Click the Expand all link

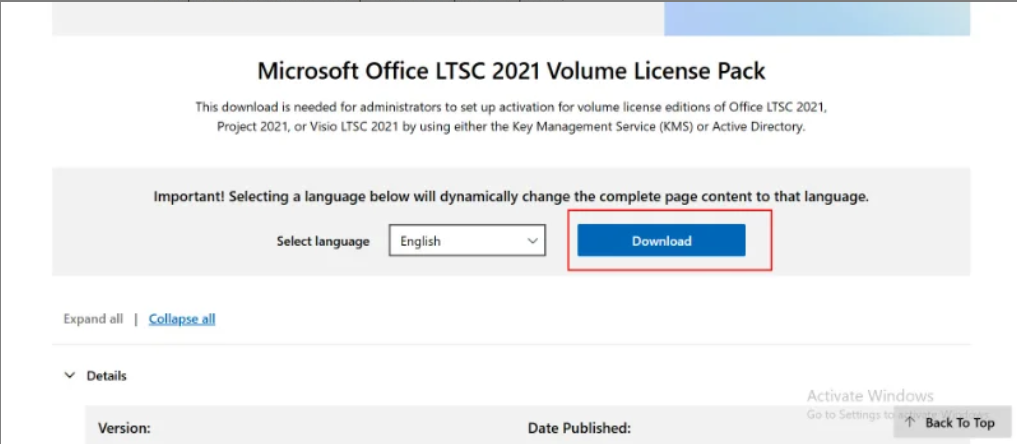[x=93, y=319]
